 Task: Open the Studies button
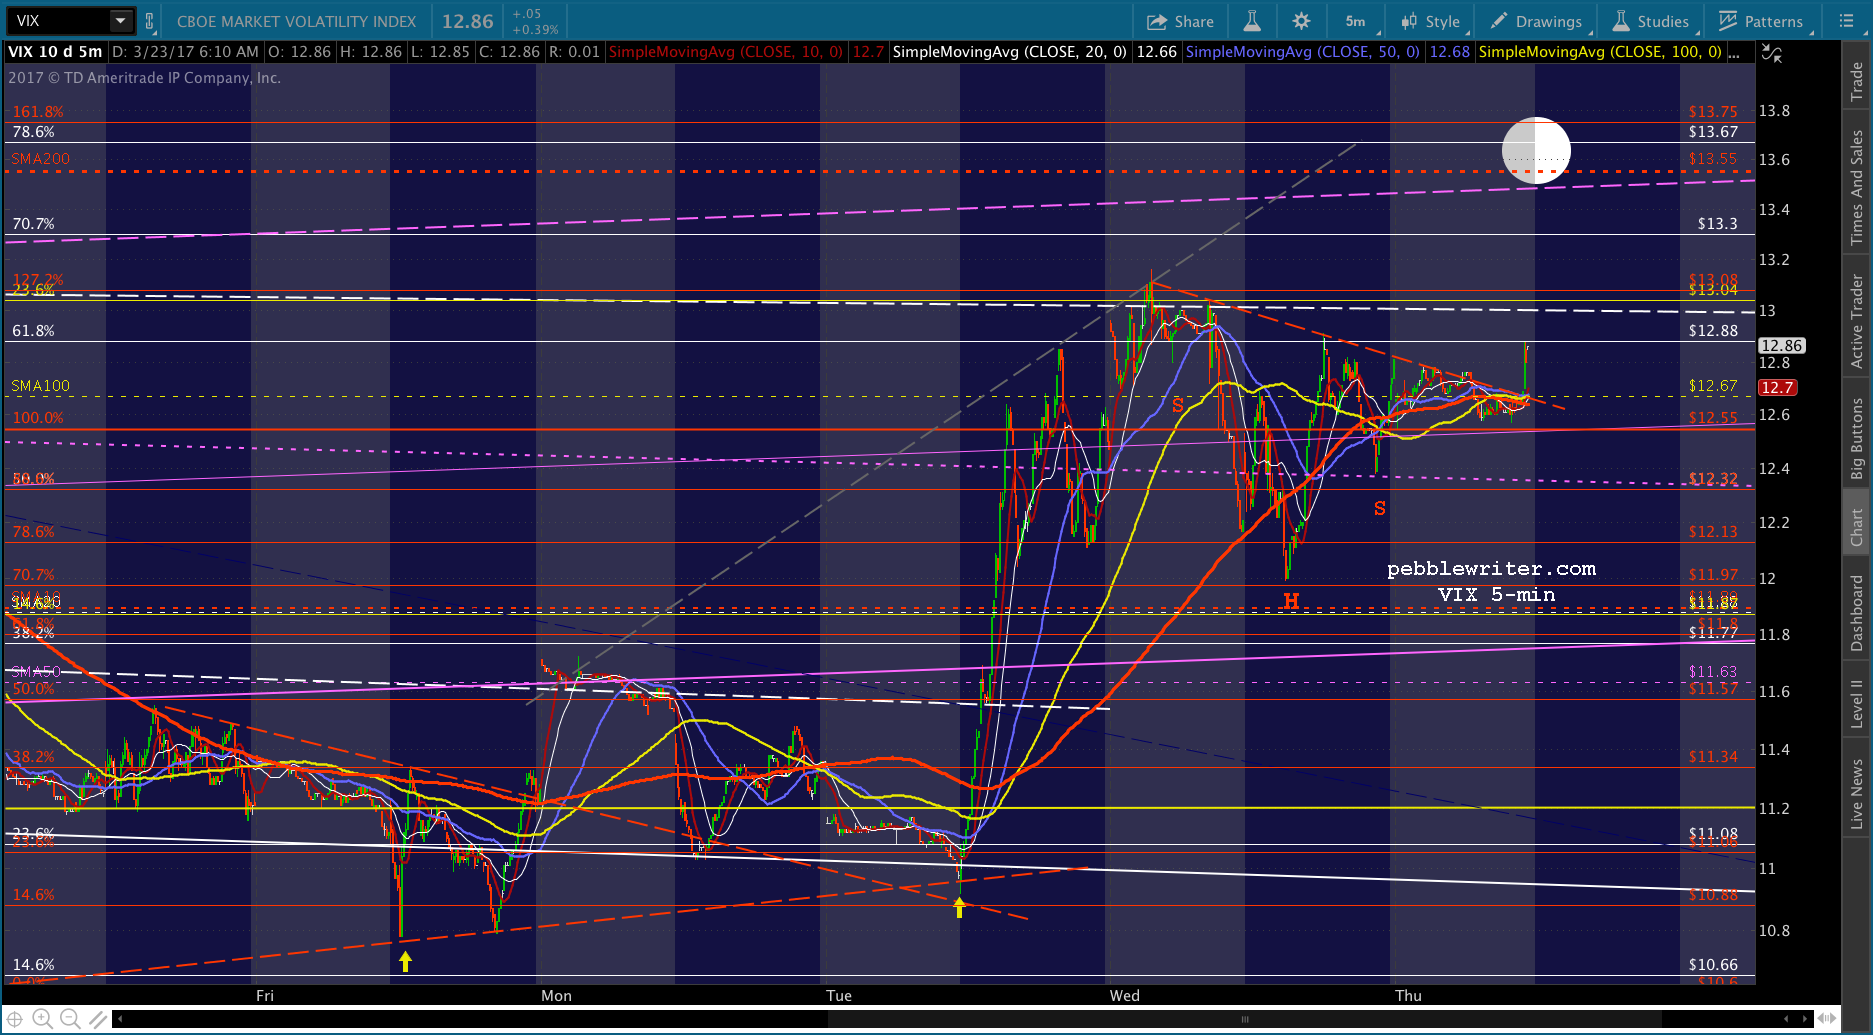tap(1651, 21)
